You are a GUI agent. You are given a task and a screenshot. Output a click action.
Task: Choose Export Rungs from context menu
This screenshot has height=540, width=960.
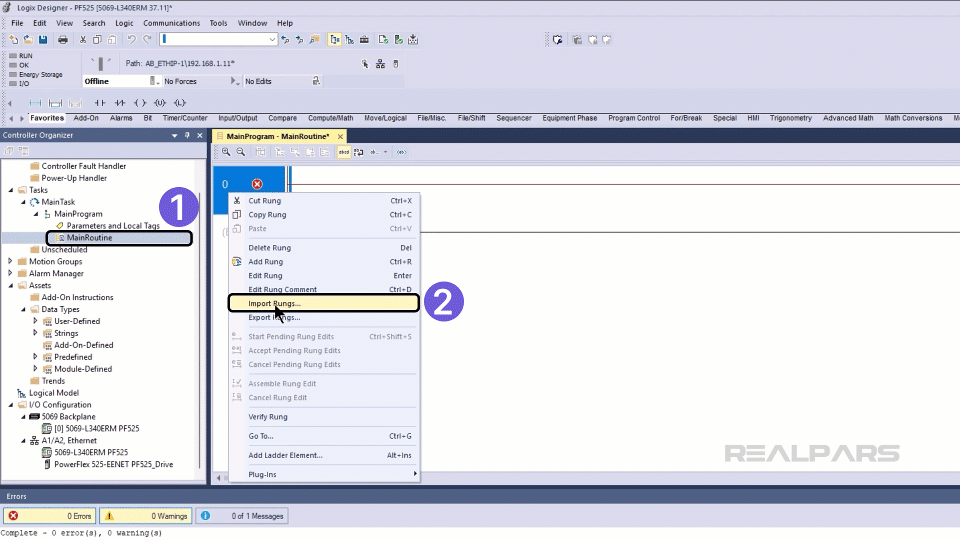324,318
